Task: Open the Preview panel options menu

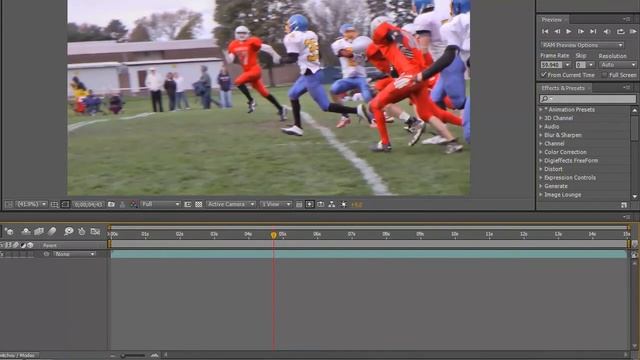Action: pyautogui.click(x=626, y=19)
